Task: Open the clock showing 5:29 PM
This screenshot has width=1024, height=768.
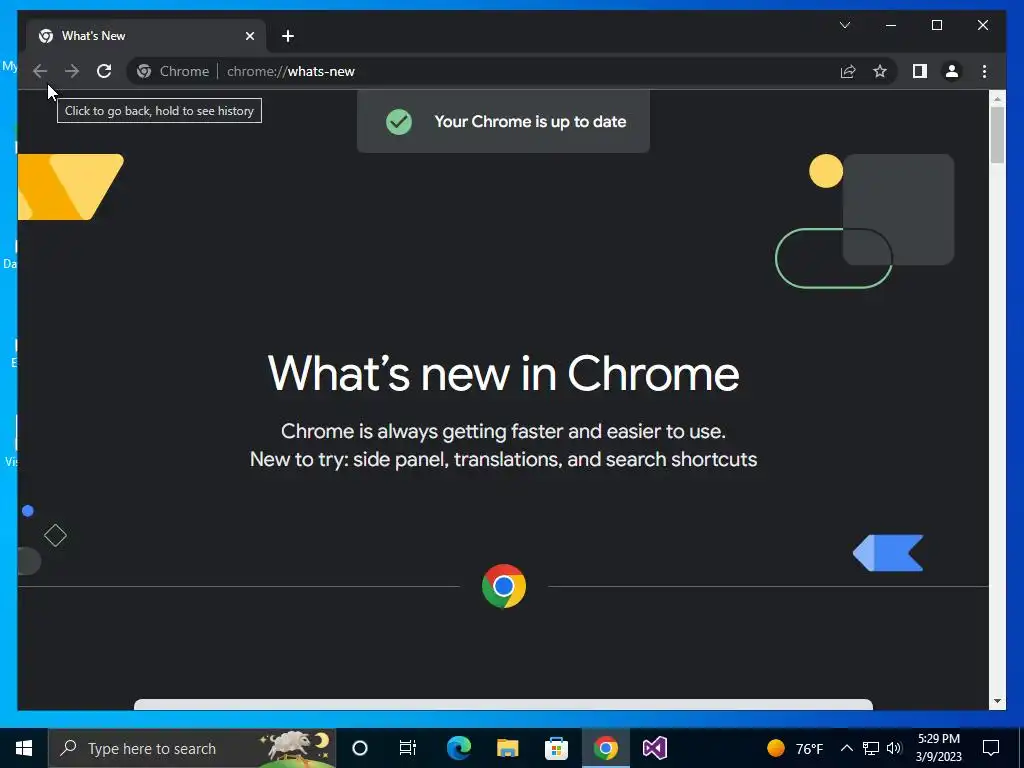Action: pos(938,748)
